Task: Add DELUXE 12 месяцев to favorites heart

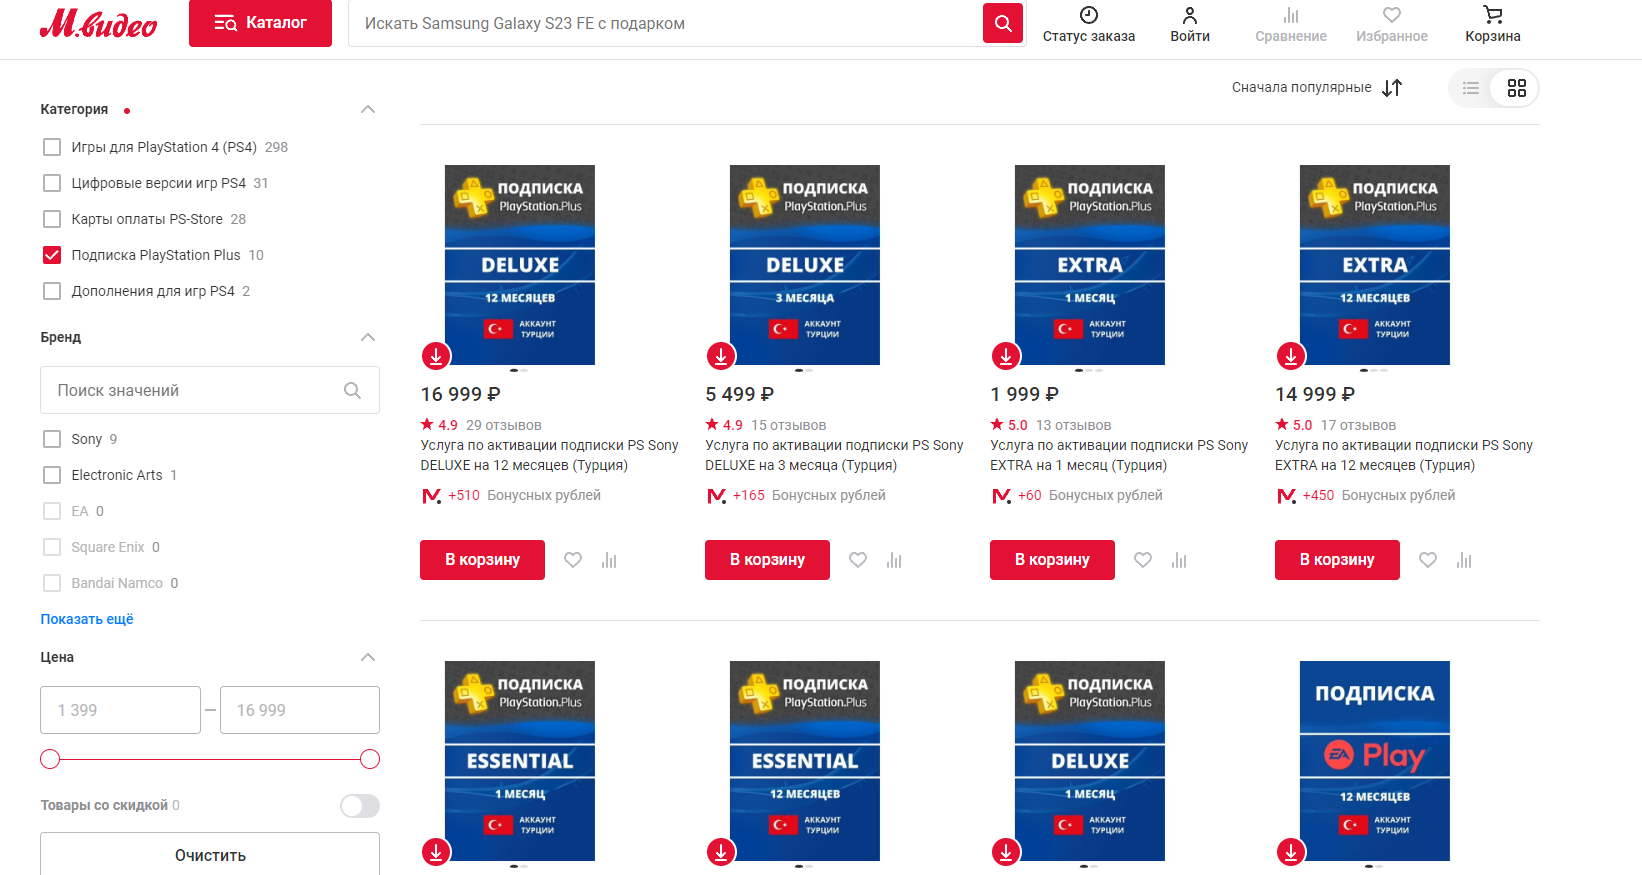Action: (573, 560)
